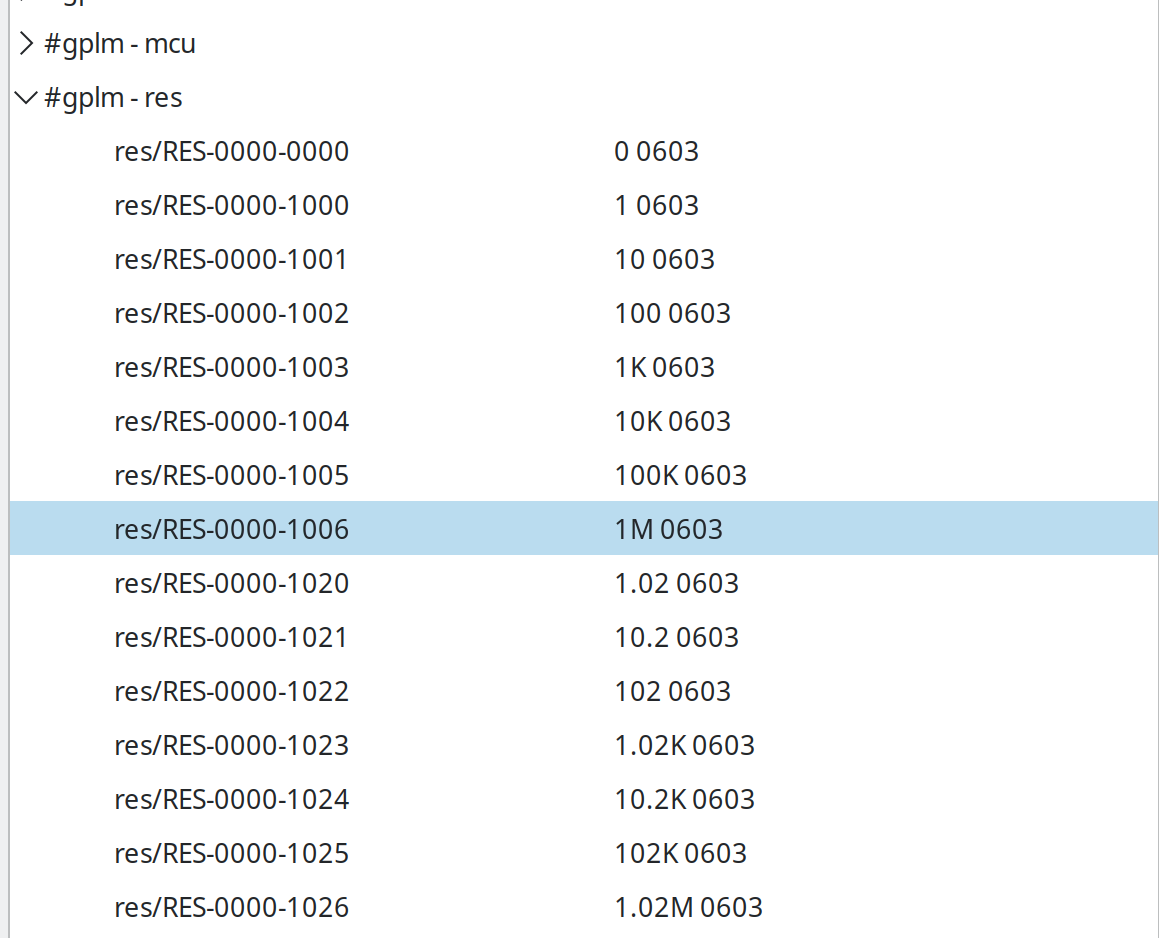
Task: Select the res/RES-0000-1005 part
Action: (x=231, y=476)
